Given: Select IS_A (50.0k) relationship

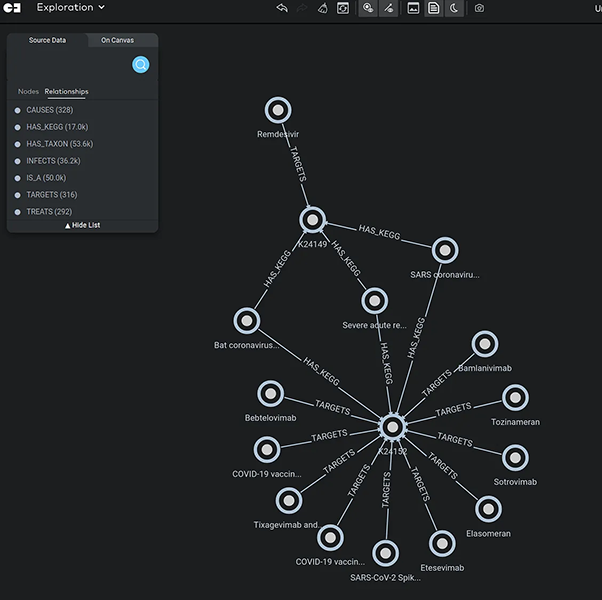Looking at the screenshot, I should pos(46,178).
